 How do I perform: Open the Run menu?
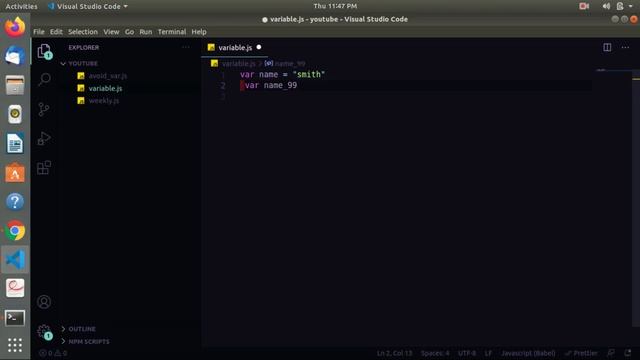coord(146,32)
